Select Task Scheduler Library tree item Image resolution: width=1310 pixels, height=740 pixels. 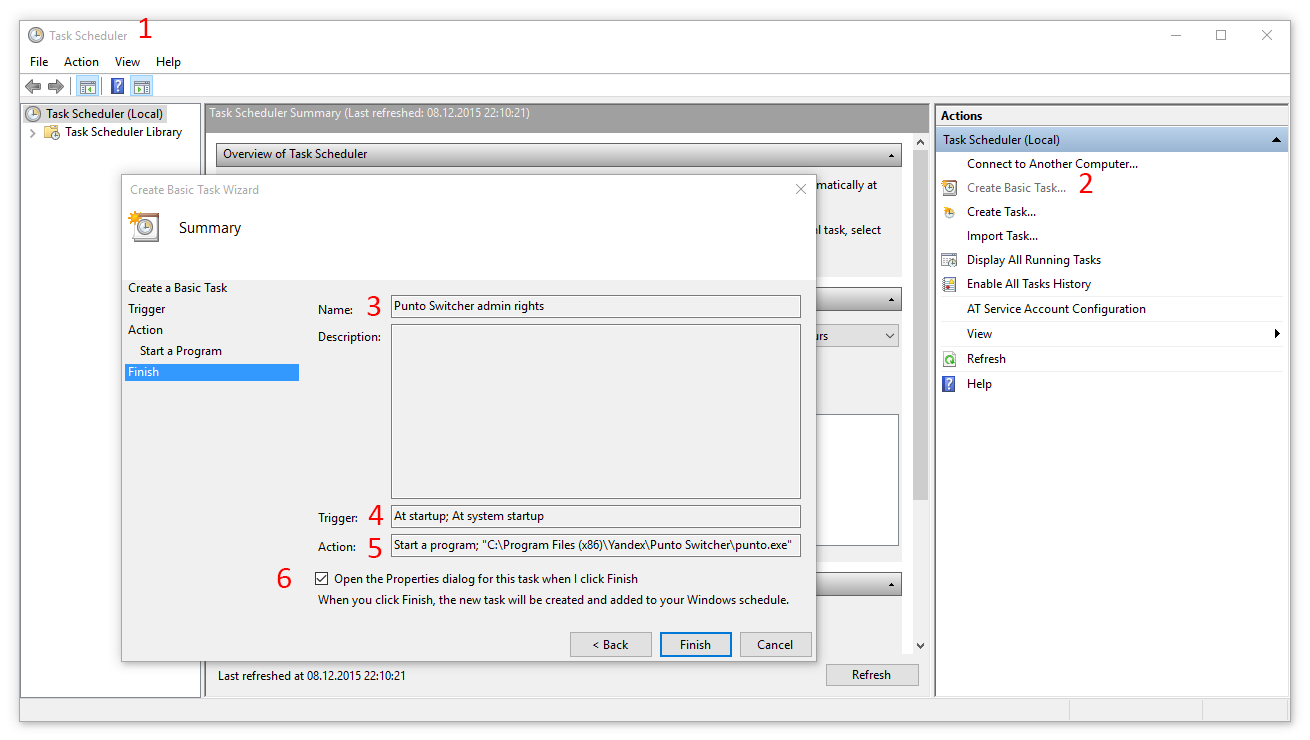point(123,132)
